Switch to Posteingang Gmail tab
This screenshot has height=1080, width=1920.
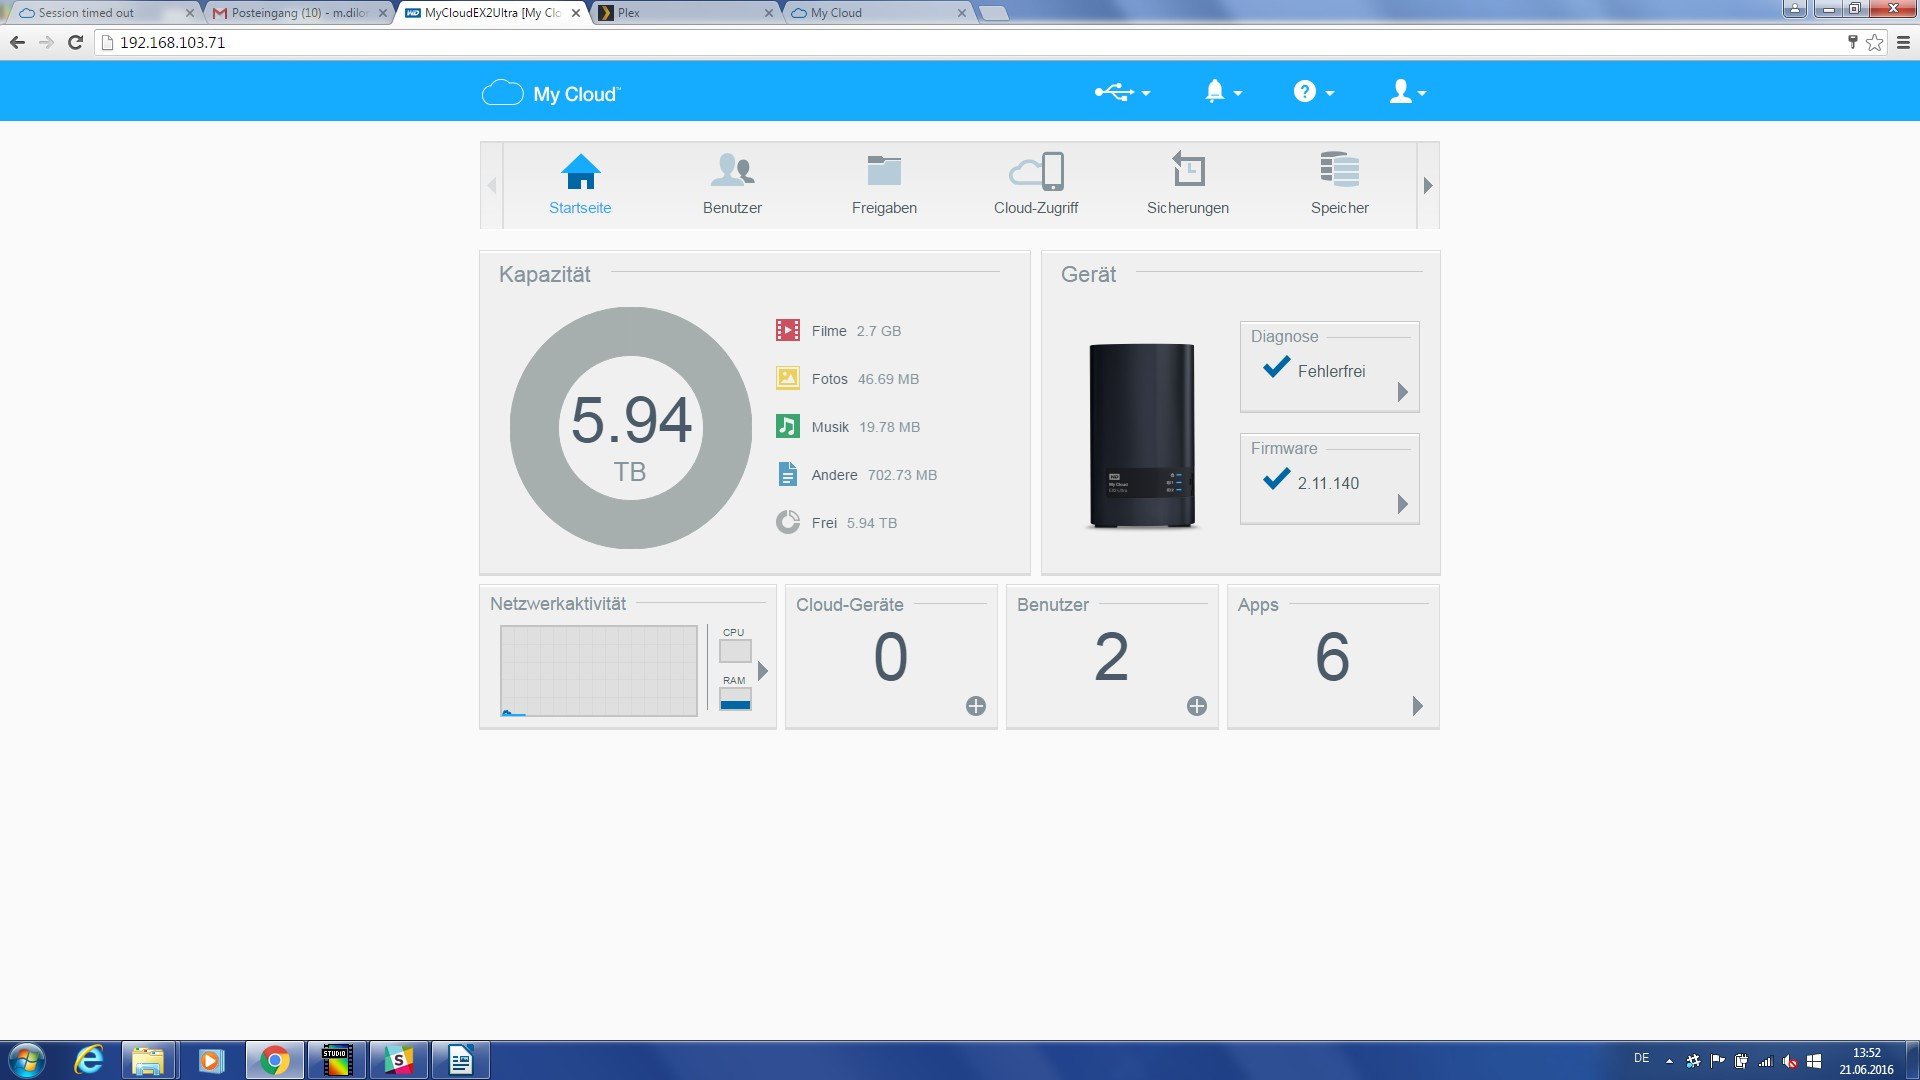(x=298, y=13)
